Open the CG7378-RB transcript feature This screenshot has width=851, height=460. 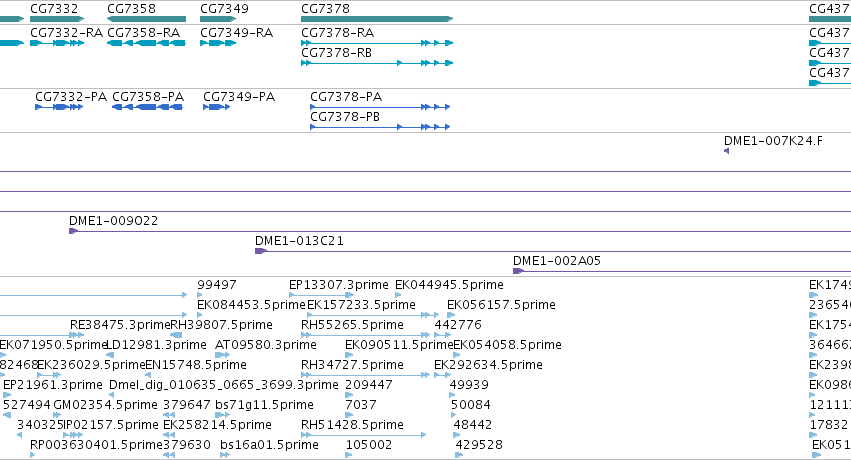[377, 63]
